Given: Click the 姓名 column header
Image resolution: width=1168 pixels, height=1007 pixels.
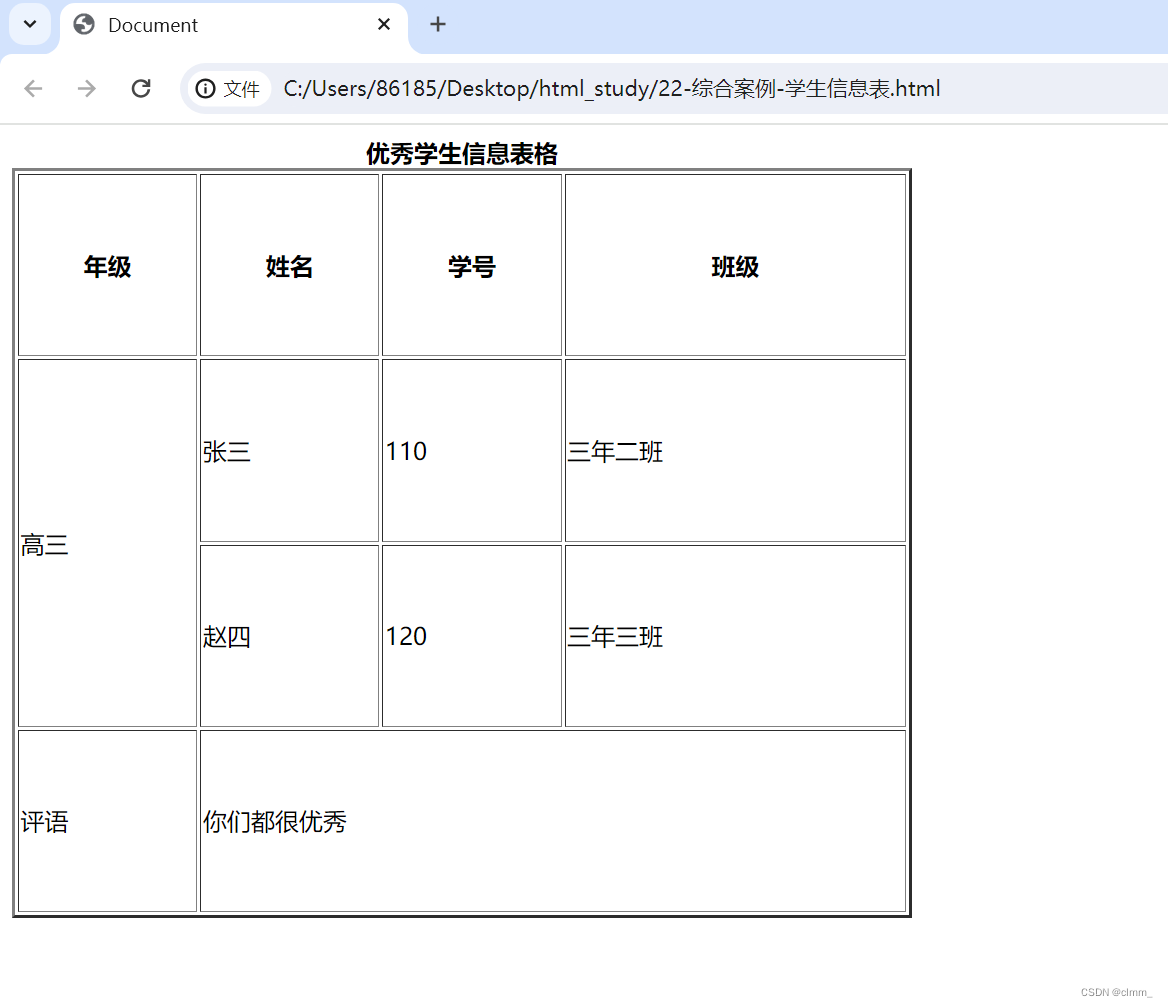Looking at the screenshot, I should tap(289, 265).
